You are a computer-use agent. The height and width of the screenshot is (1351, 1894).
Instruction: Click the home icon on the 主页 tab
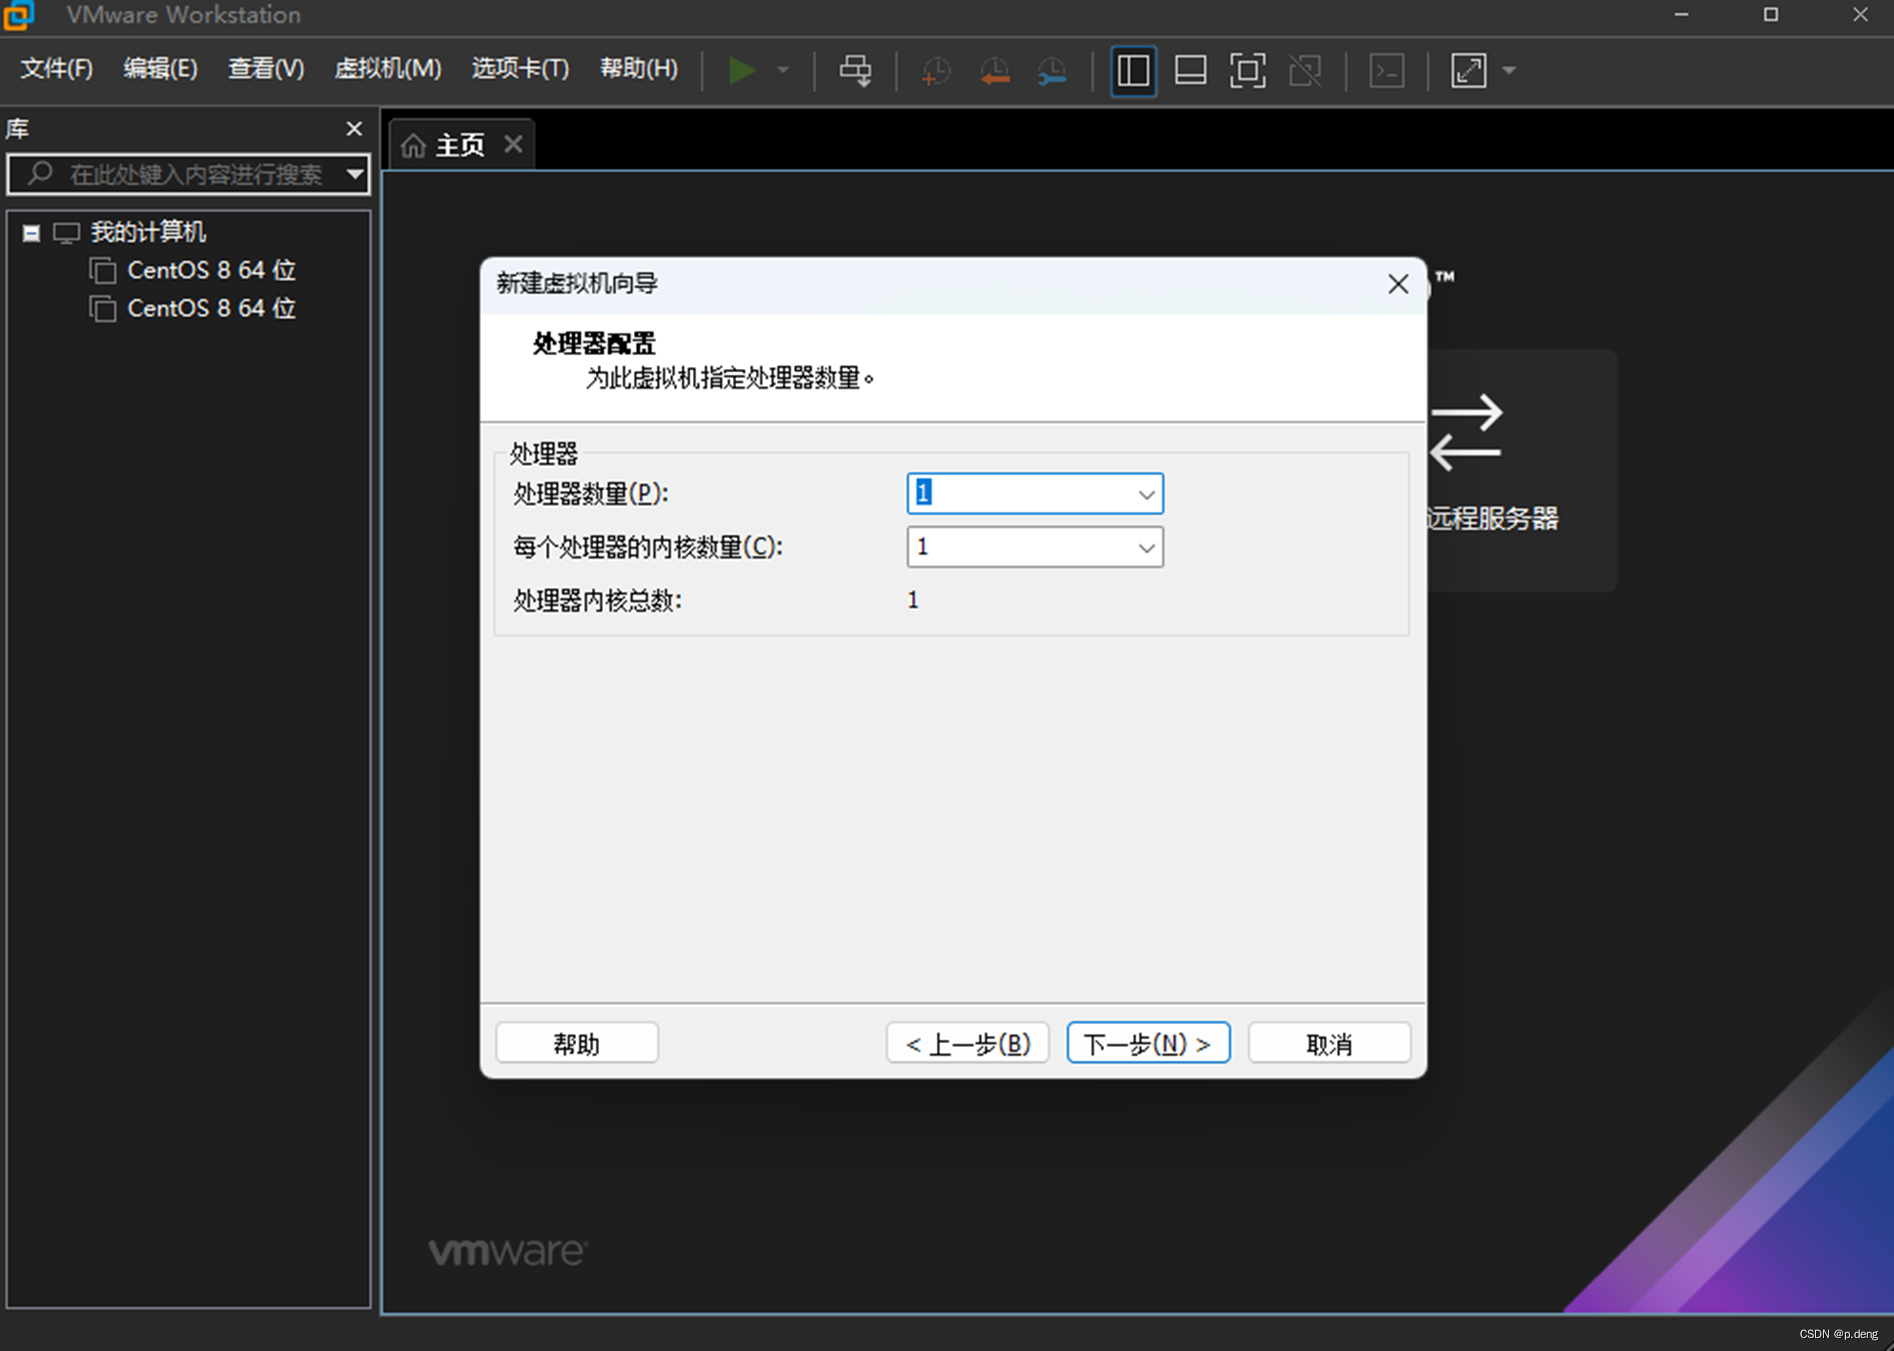tap(413, 146)
